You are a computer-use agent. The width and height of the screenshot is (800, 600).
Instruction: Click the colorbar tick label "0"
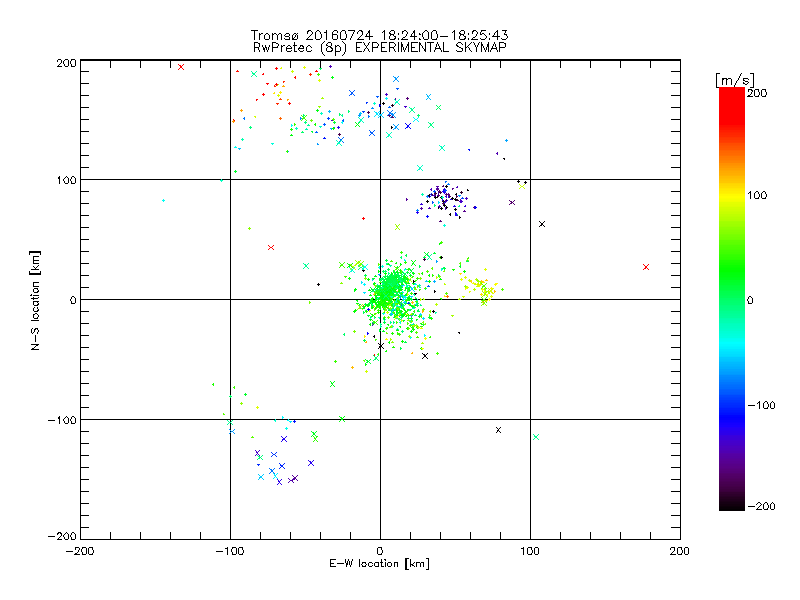[750, 301]
